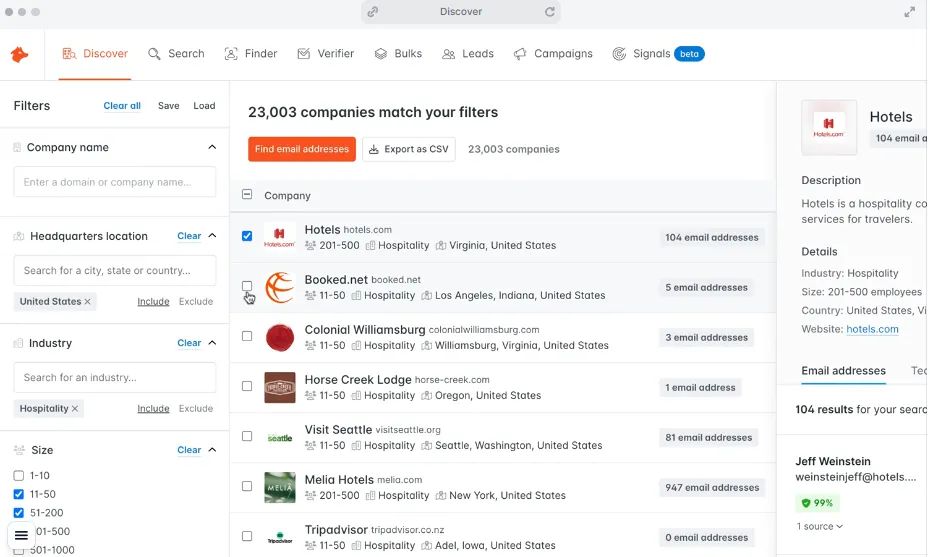Click Save filters button

(x=168, y=106)
